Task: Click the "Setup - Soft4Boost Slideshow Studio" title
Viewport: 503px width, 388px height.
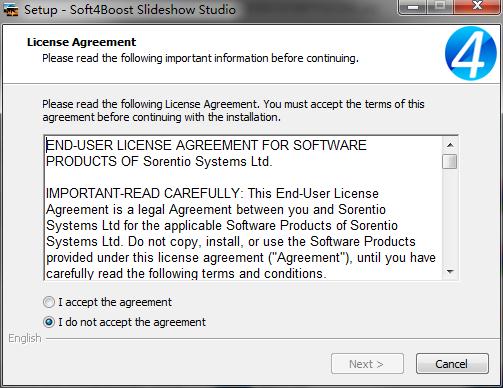Action: tap(130, 10)
